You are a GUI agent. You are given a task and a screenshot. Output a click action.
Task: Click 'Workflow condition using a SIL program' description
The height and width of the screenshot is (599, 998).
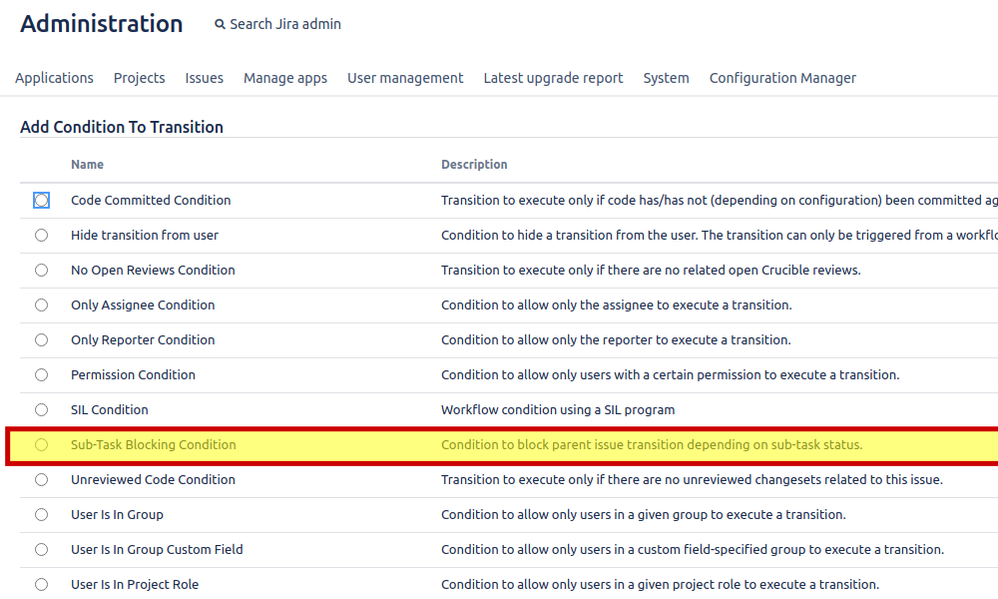coord(558,410)
